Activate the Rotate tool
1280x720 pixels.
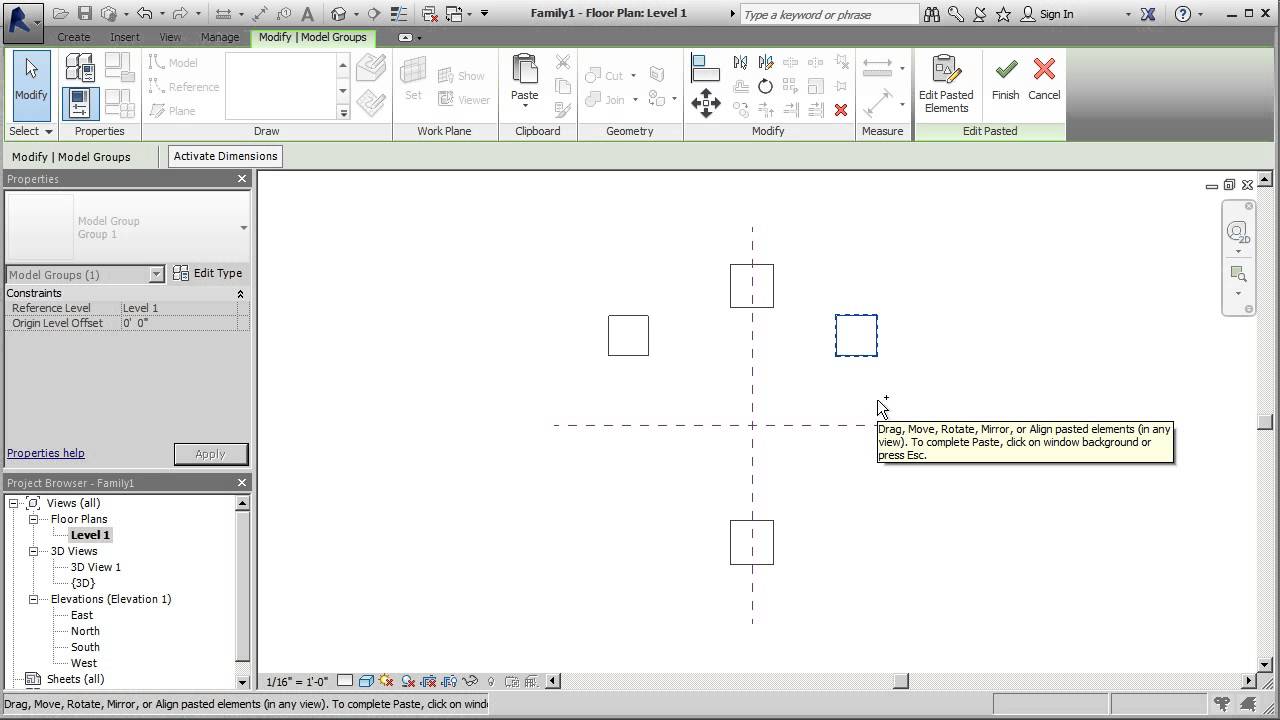coord(765,86)
